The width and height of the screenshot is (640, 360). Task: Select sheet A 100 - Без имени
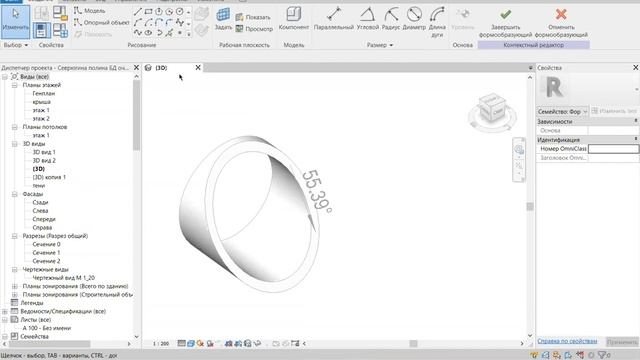point(47,328)
